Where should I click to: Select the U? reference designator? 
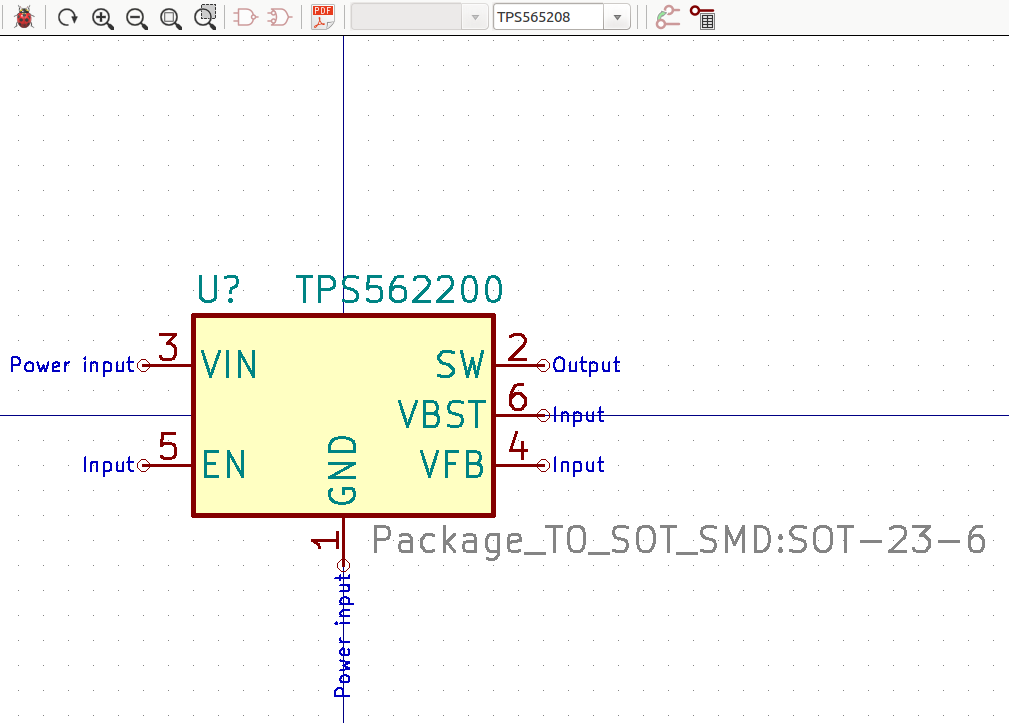coord(219,291)
